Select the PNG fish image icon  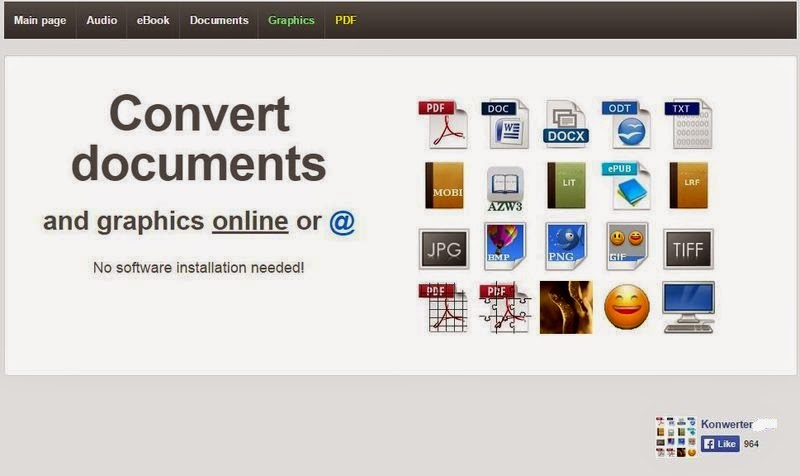coord(566,246)
